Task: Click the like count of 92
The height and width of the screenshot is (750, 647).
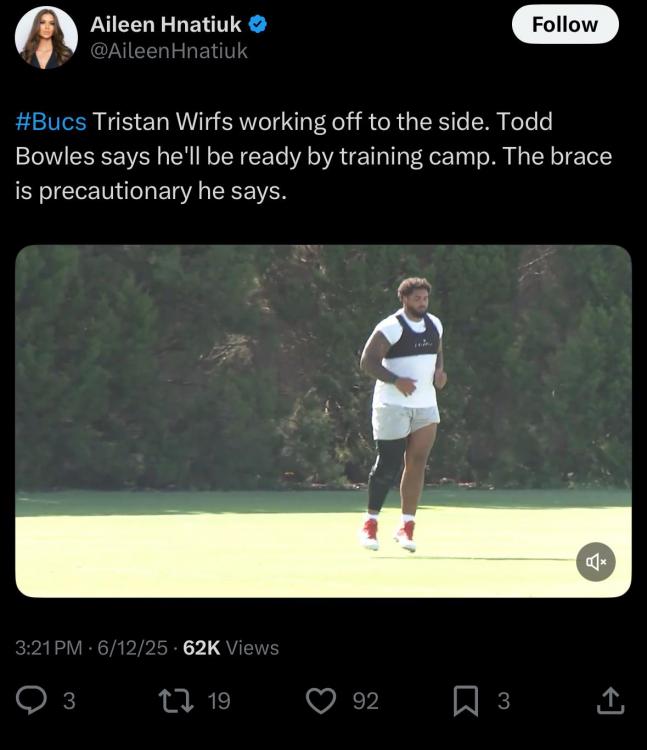Action: point(366,701)
